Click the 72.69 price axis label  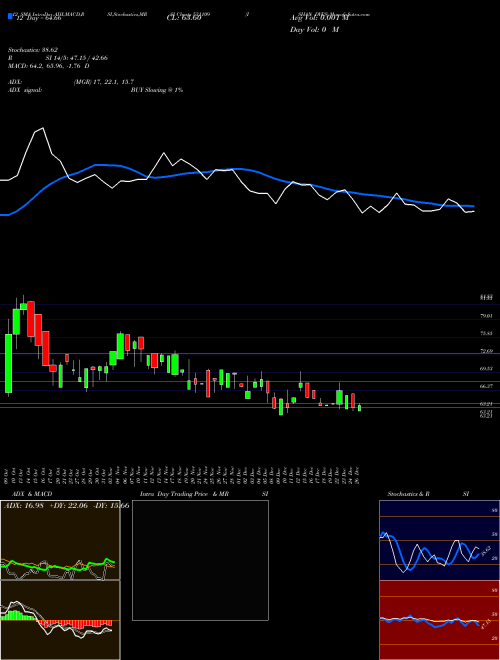487,351
